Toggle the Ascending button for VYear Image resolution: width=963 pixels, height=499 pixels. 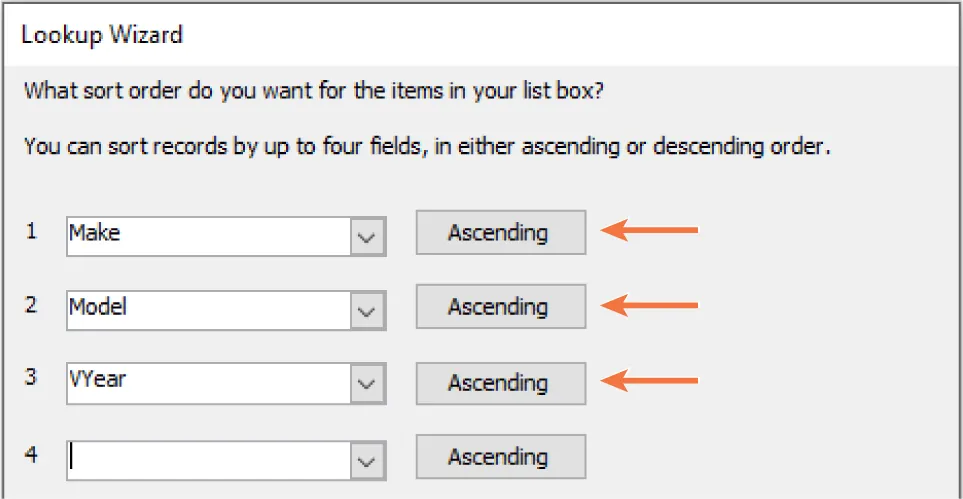pyautogui.click(x=499, y=382)
